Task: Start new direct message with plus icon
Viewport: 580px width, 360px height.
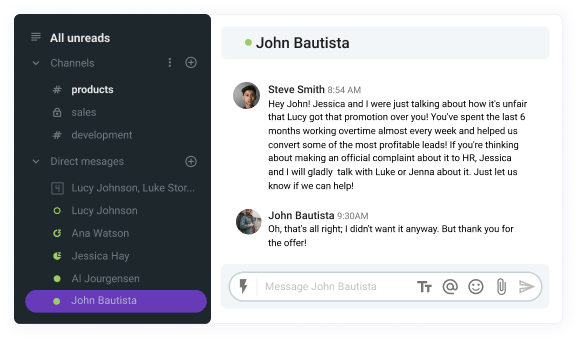Action: point(191,161)
